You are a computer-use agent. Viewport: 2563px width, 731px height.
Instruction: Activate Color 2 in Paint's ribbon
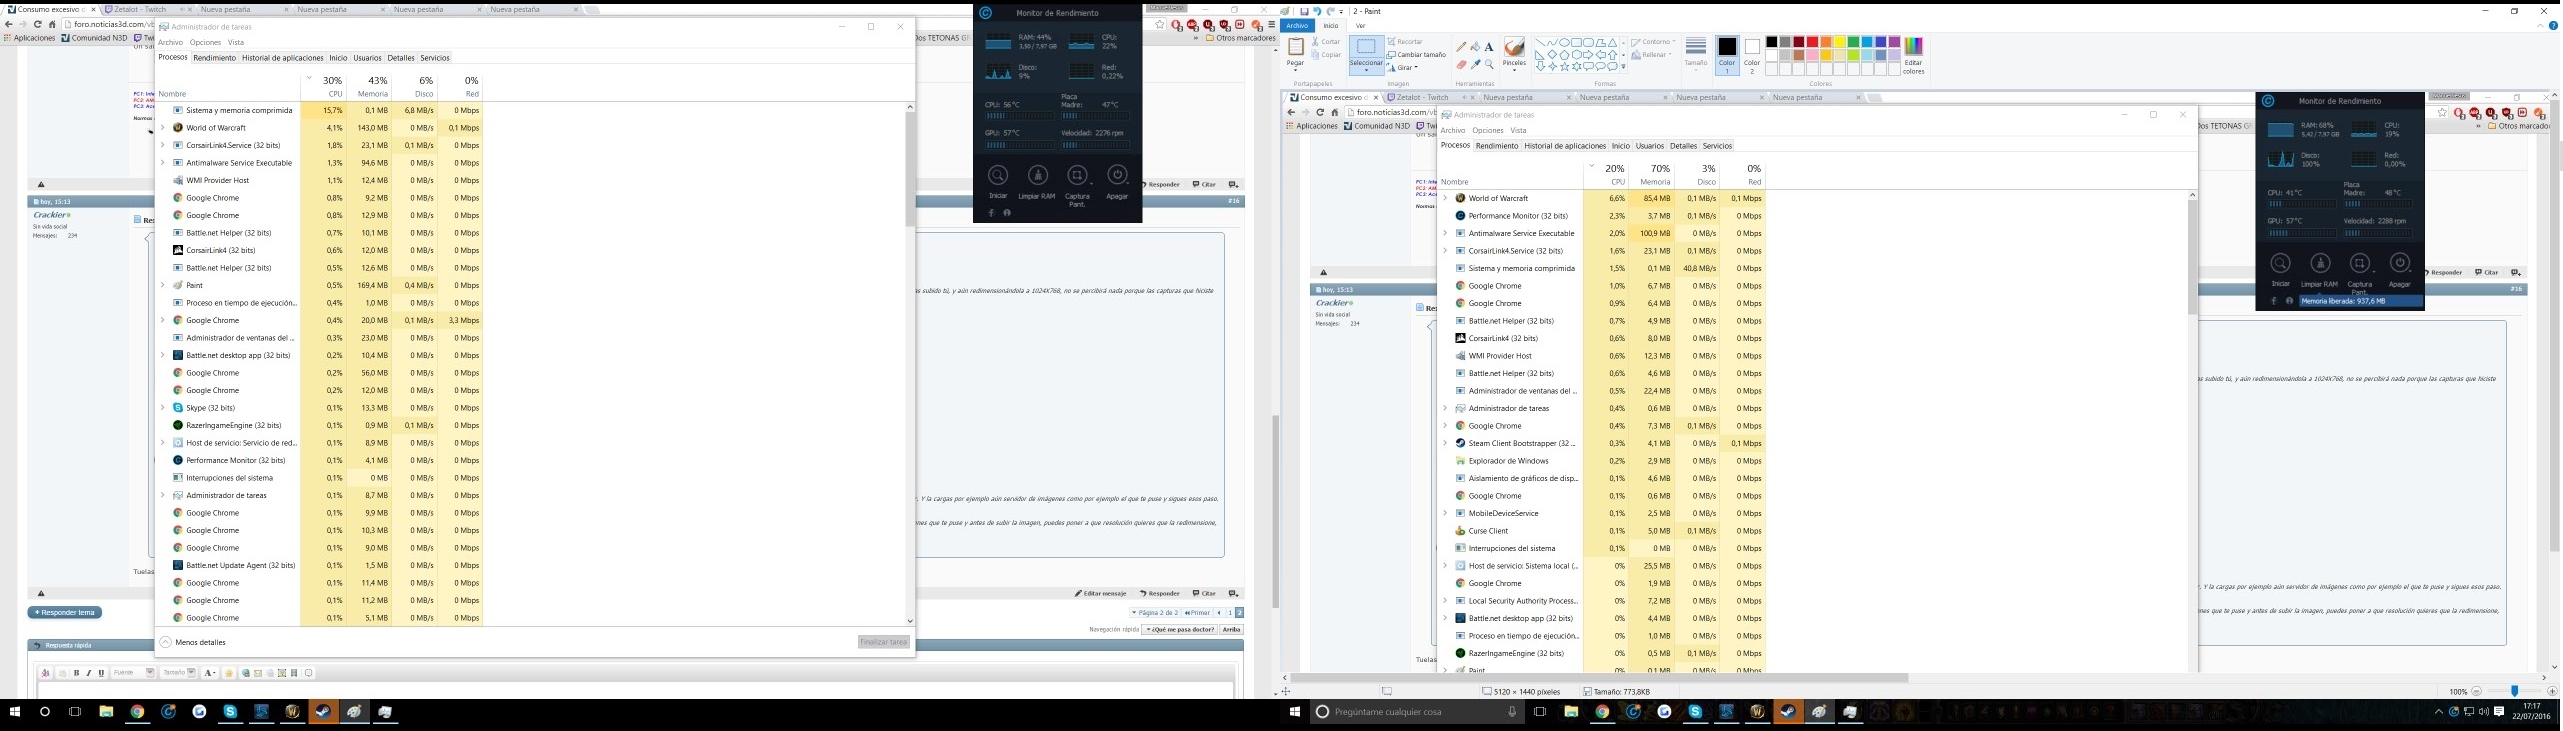click(1752, 55)
